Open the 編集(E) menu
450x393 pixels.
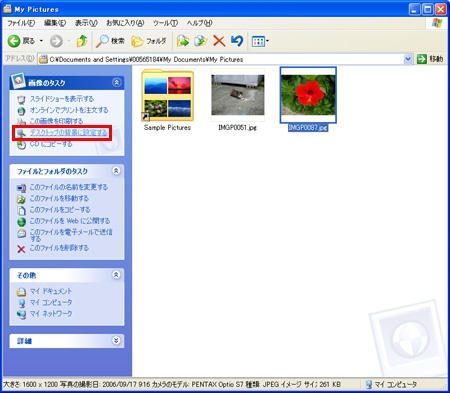(55, 23)
